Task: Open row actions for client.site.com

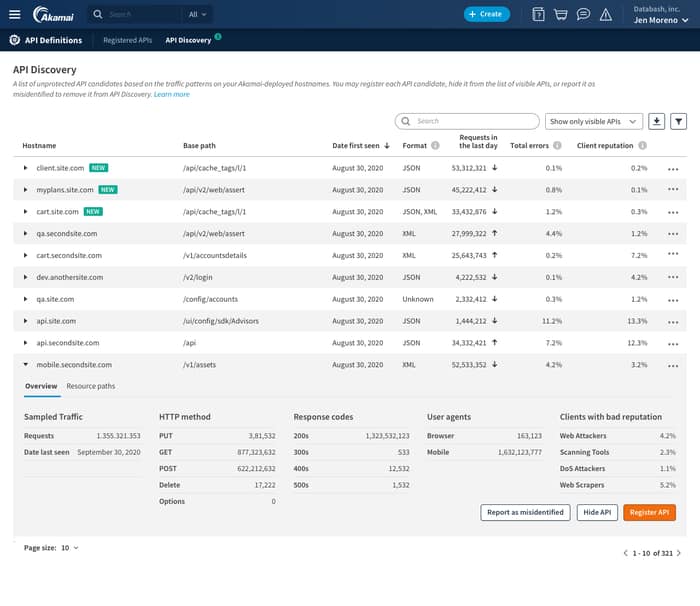Action: 673,168
